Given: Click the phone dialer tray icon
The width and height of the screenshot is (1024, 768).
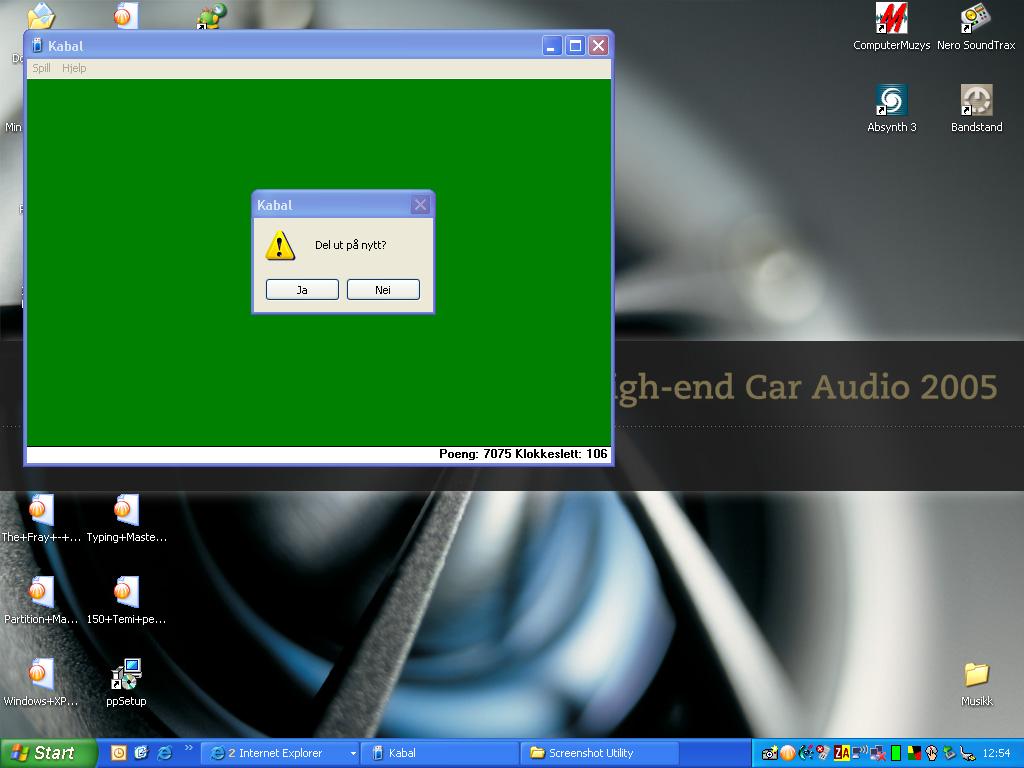Looking at the screenshot, I should pyautogui.click(x=806, y=754).
